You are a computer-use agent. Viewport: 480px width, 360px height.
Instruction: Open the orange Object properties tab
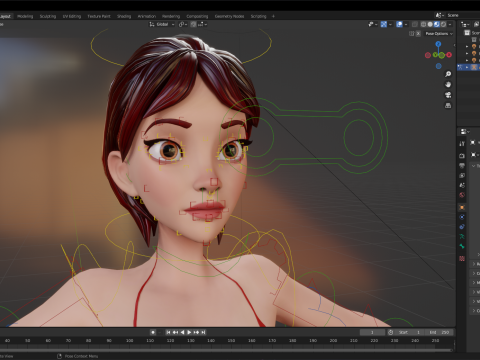coord(462,207)
